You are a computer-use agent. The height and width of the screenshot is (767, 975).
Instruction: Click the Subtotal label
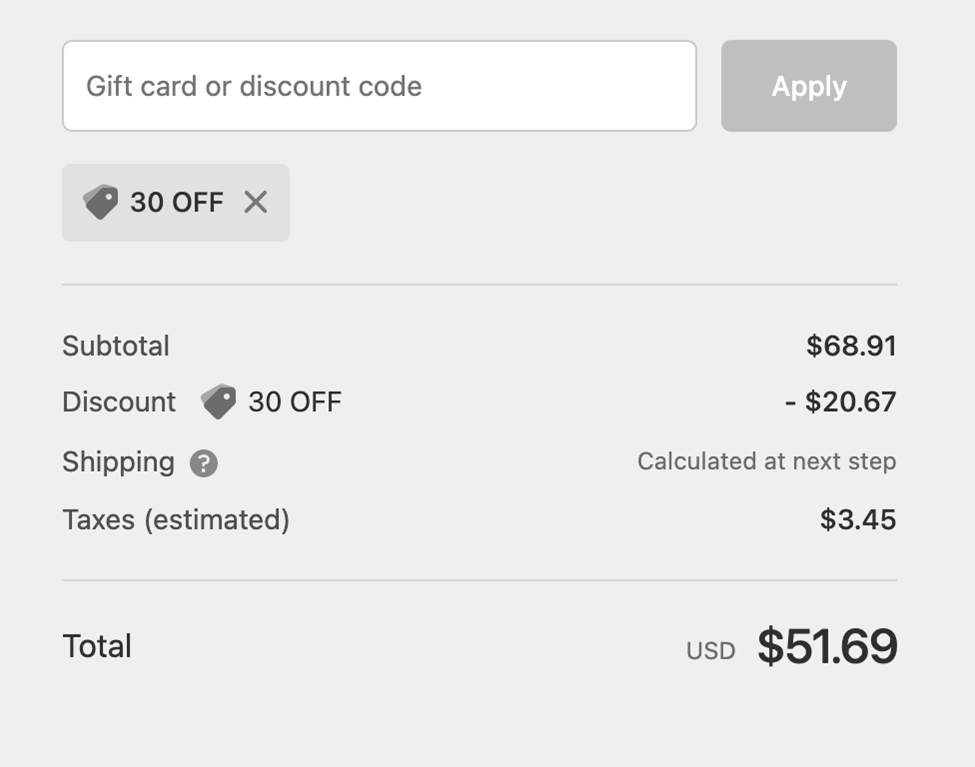pyautogui.click(x=116, y=345)
